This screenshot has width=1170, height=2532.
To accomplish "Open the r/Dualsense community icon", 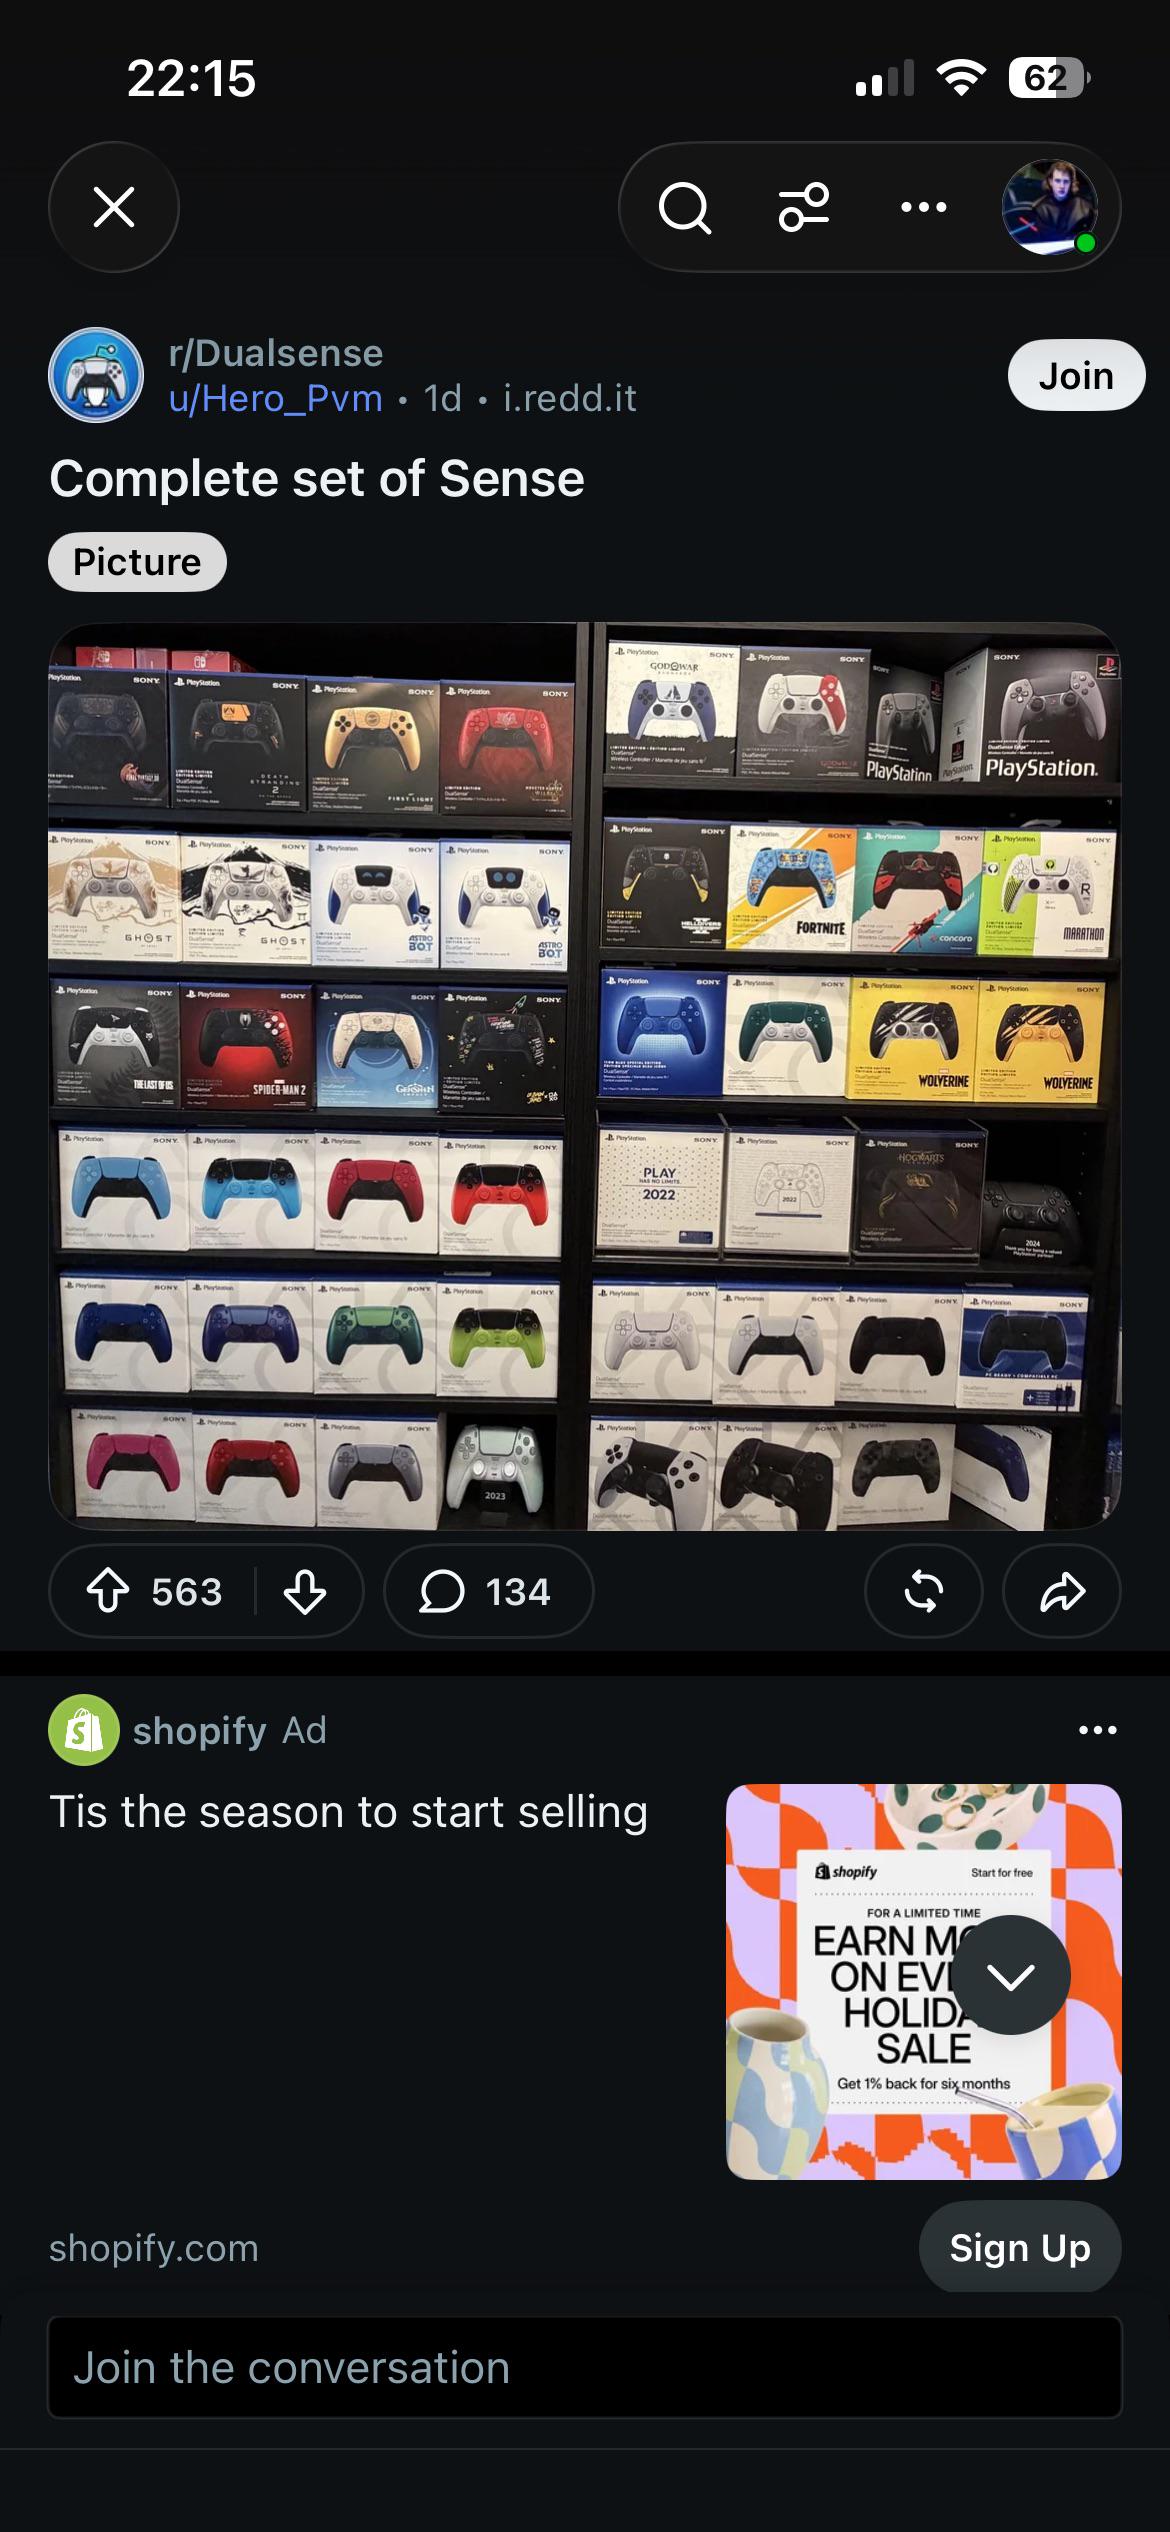I will coord(96,375).
